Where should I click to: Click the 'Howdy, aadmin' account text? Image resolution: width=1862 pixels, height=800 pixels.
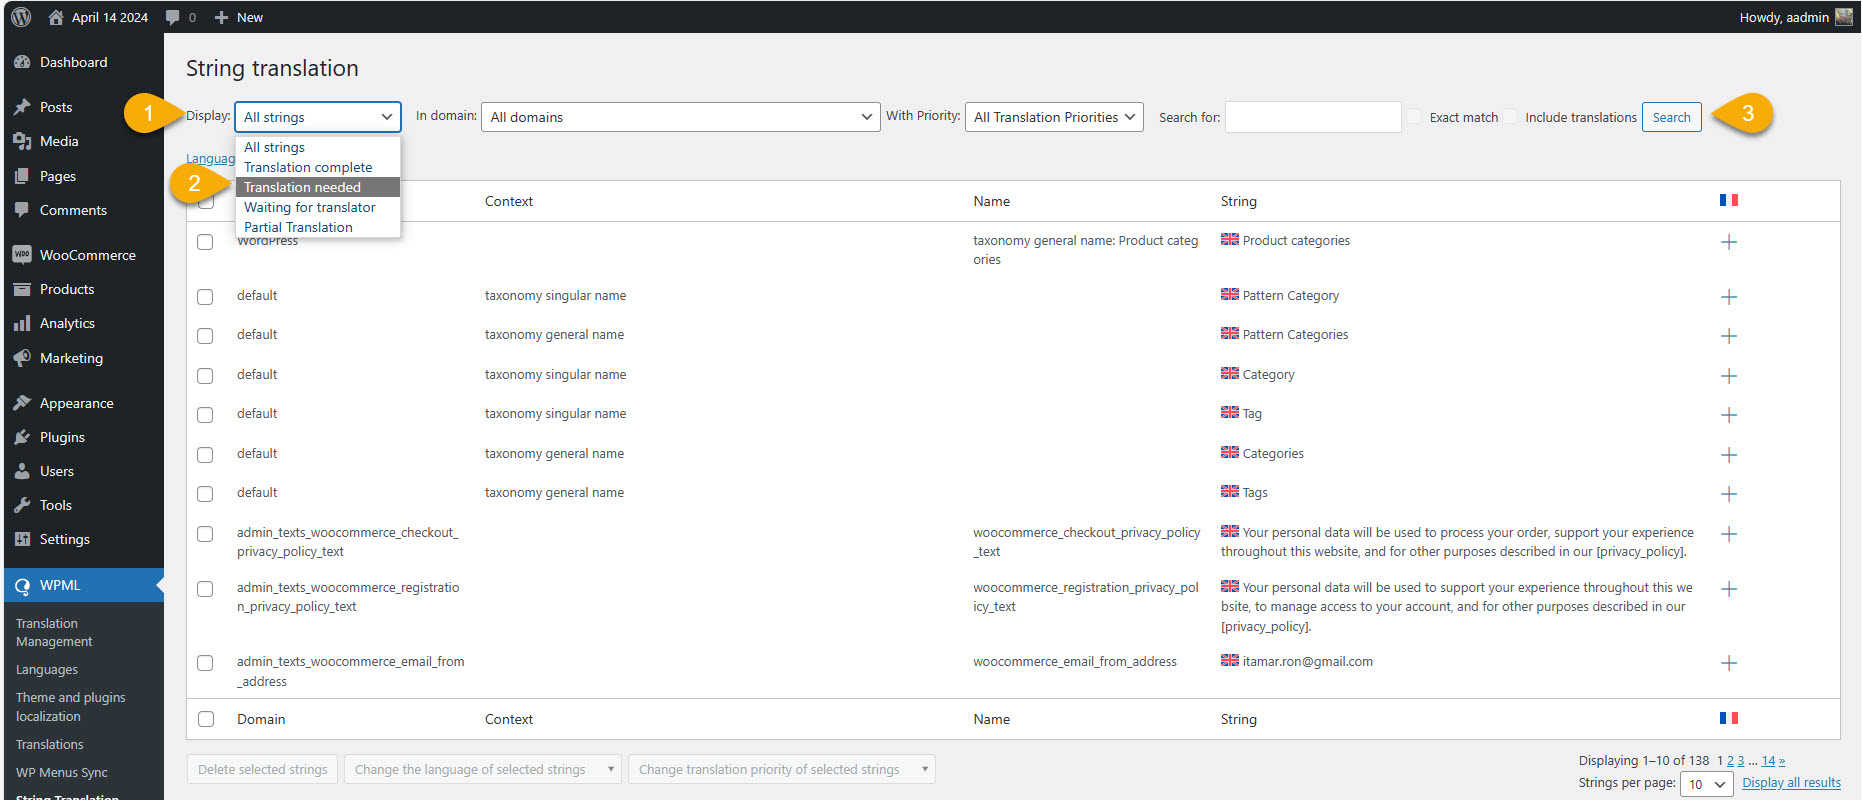1784,17
